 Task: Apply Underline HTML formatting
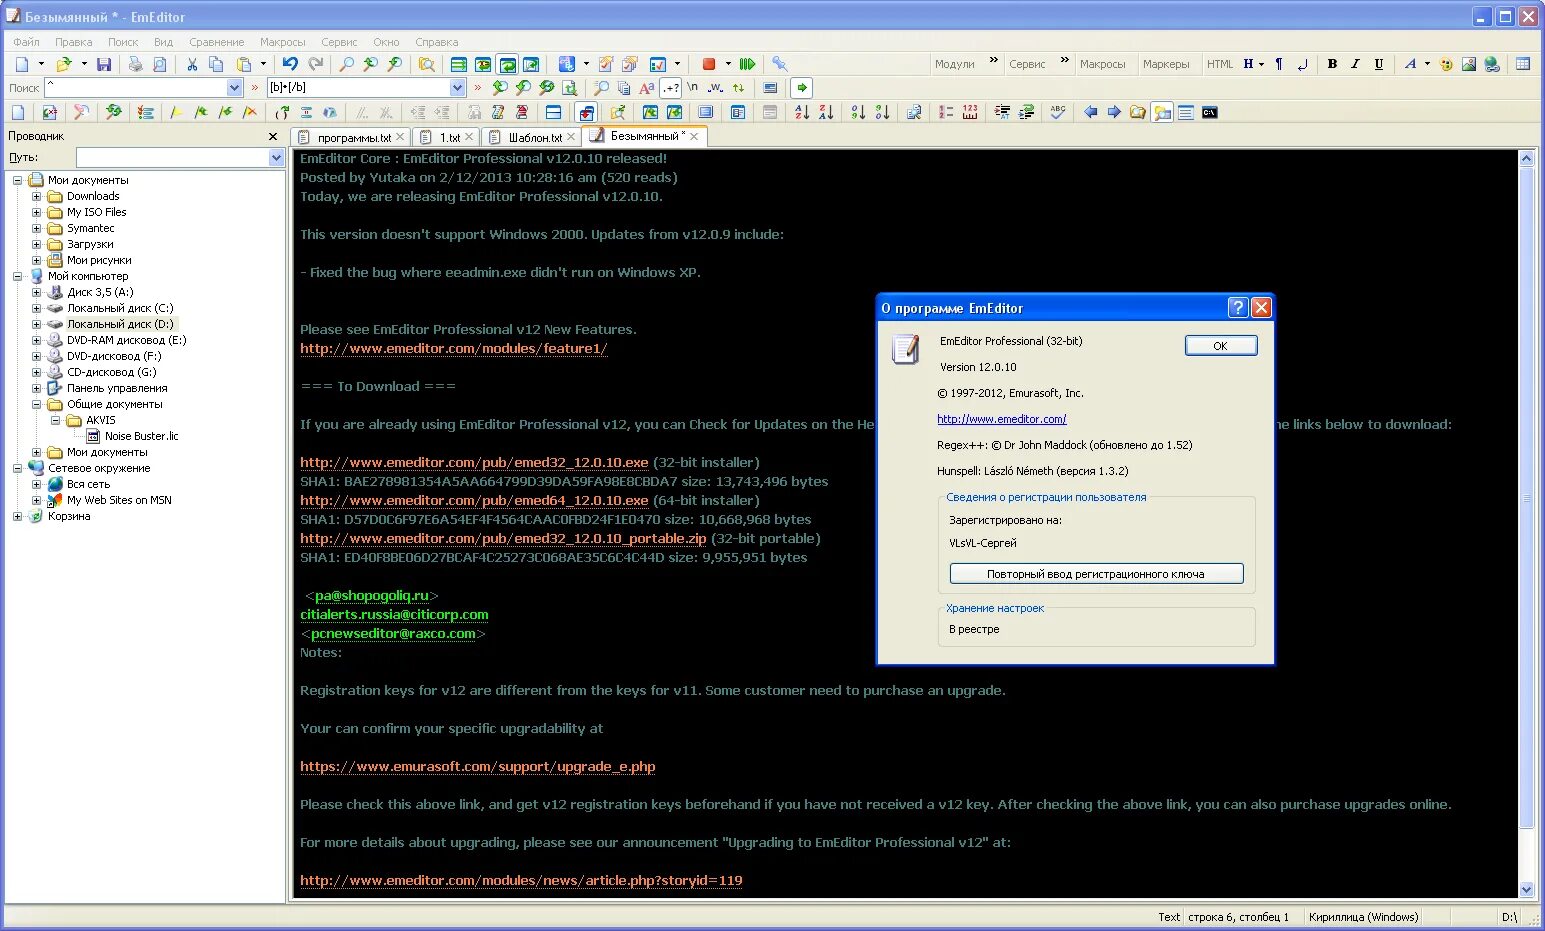1379,64
